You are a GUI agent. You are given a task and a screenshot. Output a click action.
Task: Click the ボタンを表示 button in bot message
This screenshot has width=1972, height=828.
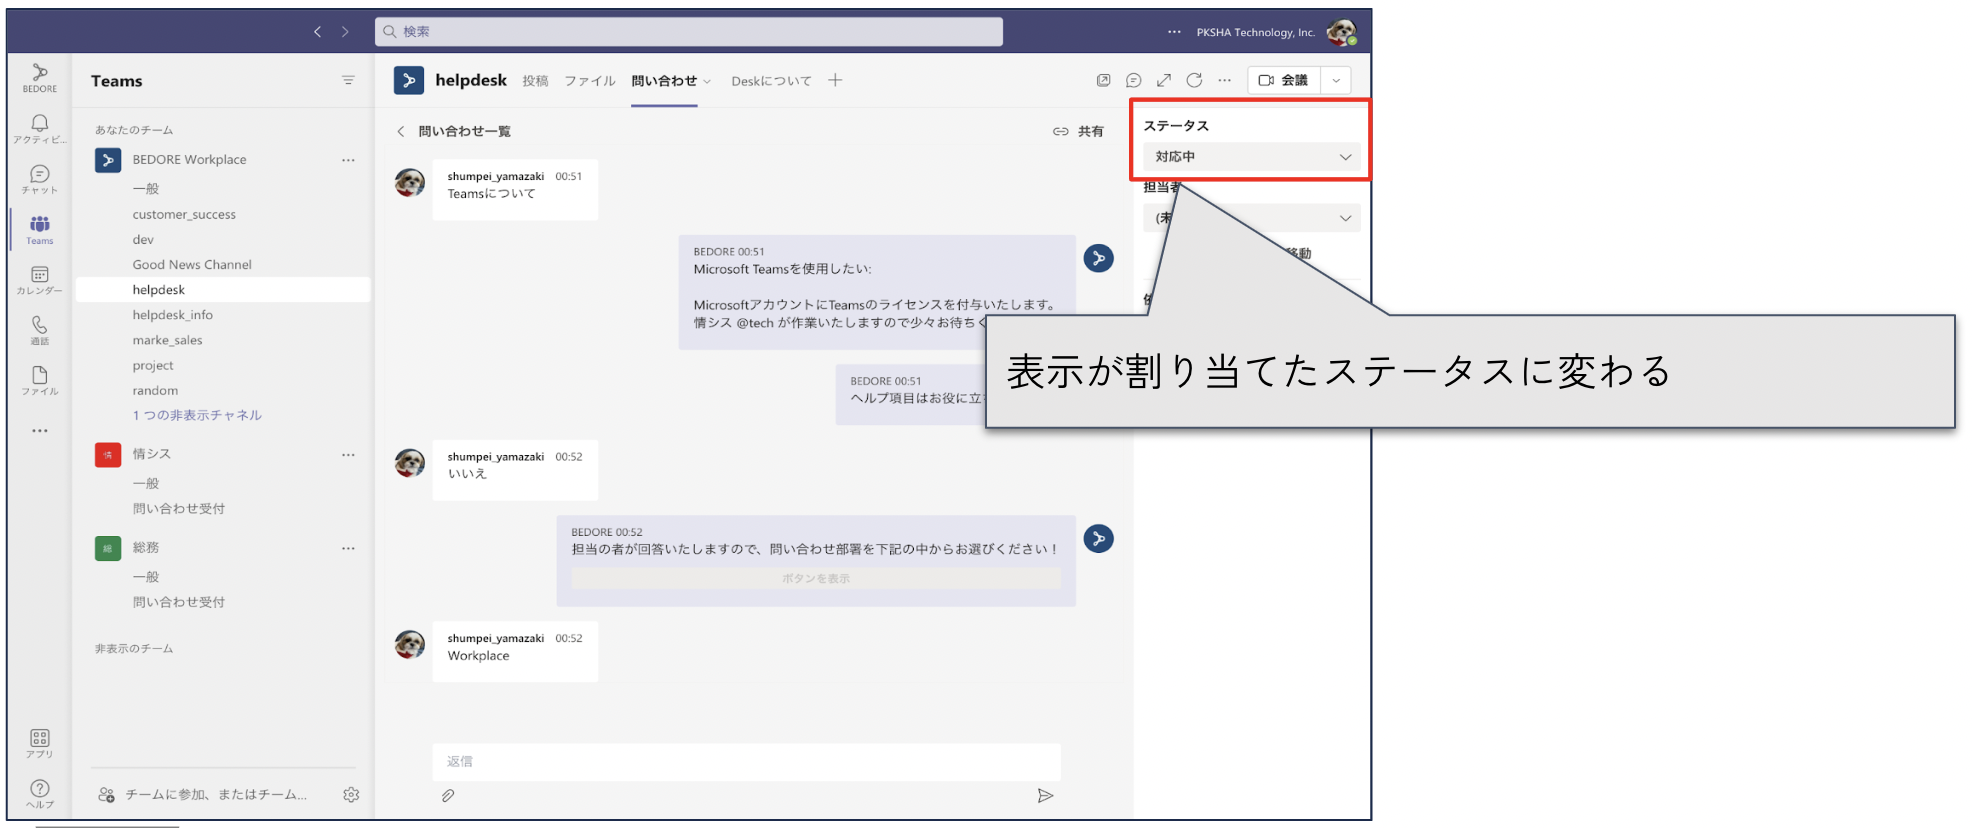coord(816,579)
